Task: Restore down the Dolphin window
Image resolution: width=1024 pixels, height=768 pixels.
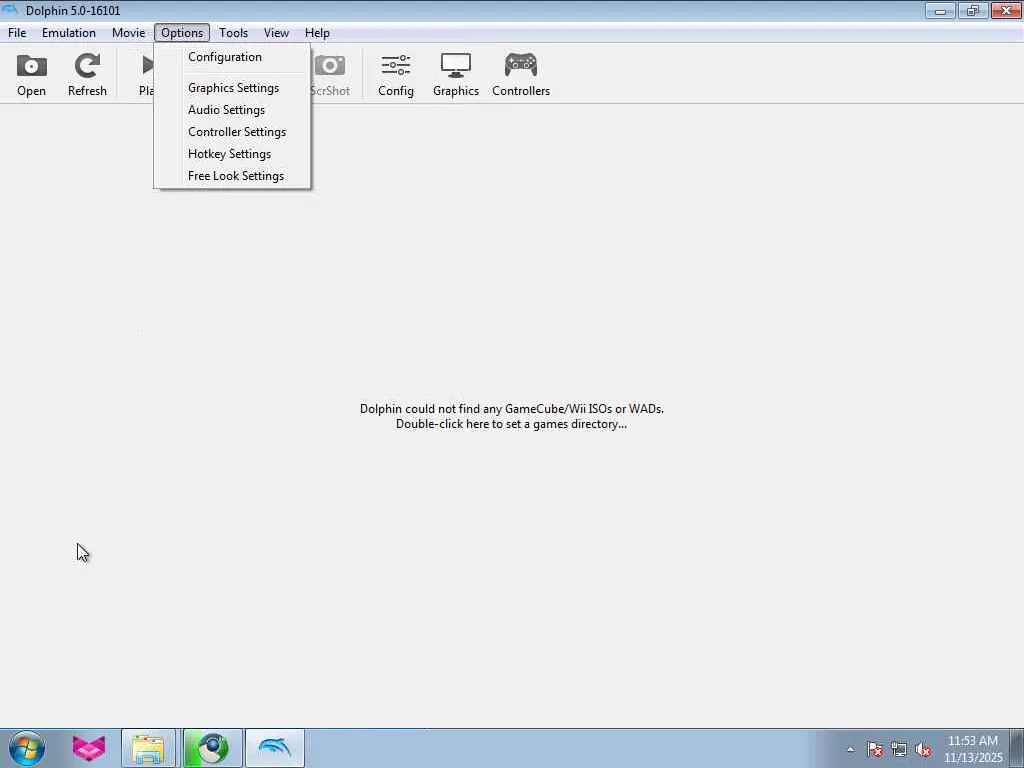Action: [973, 10]
